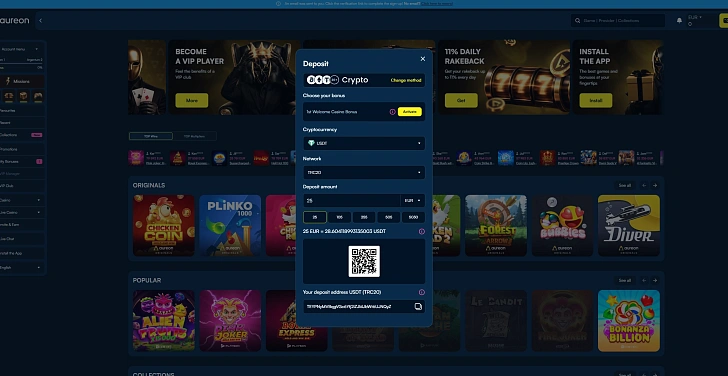This screenshot has height=376, width=728.
Task: Open the Chicken Coin game thumbnail
Action: (163, 225)
